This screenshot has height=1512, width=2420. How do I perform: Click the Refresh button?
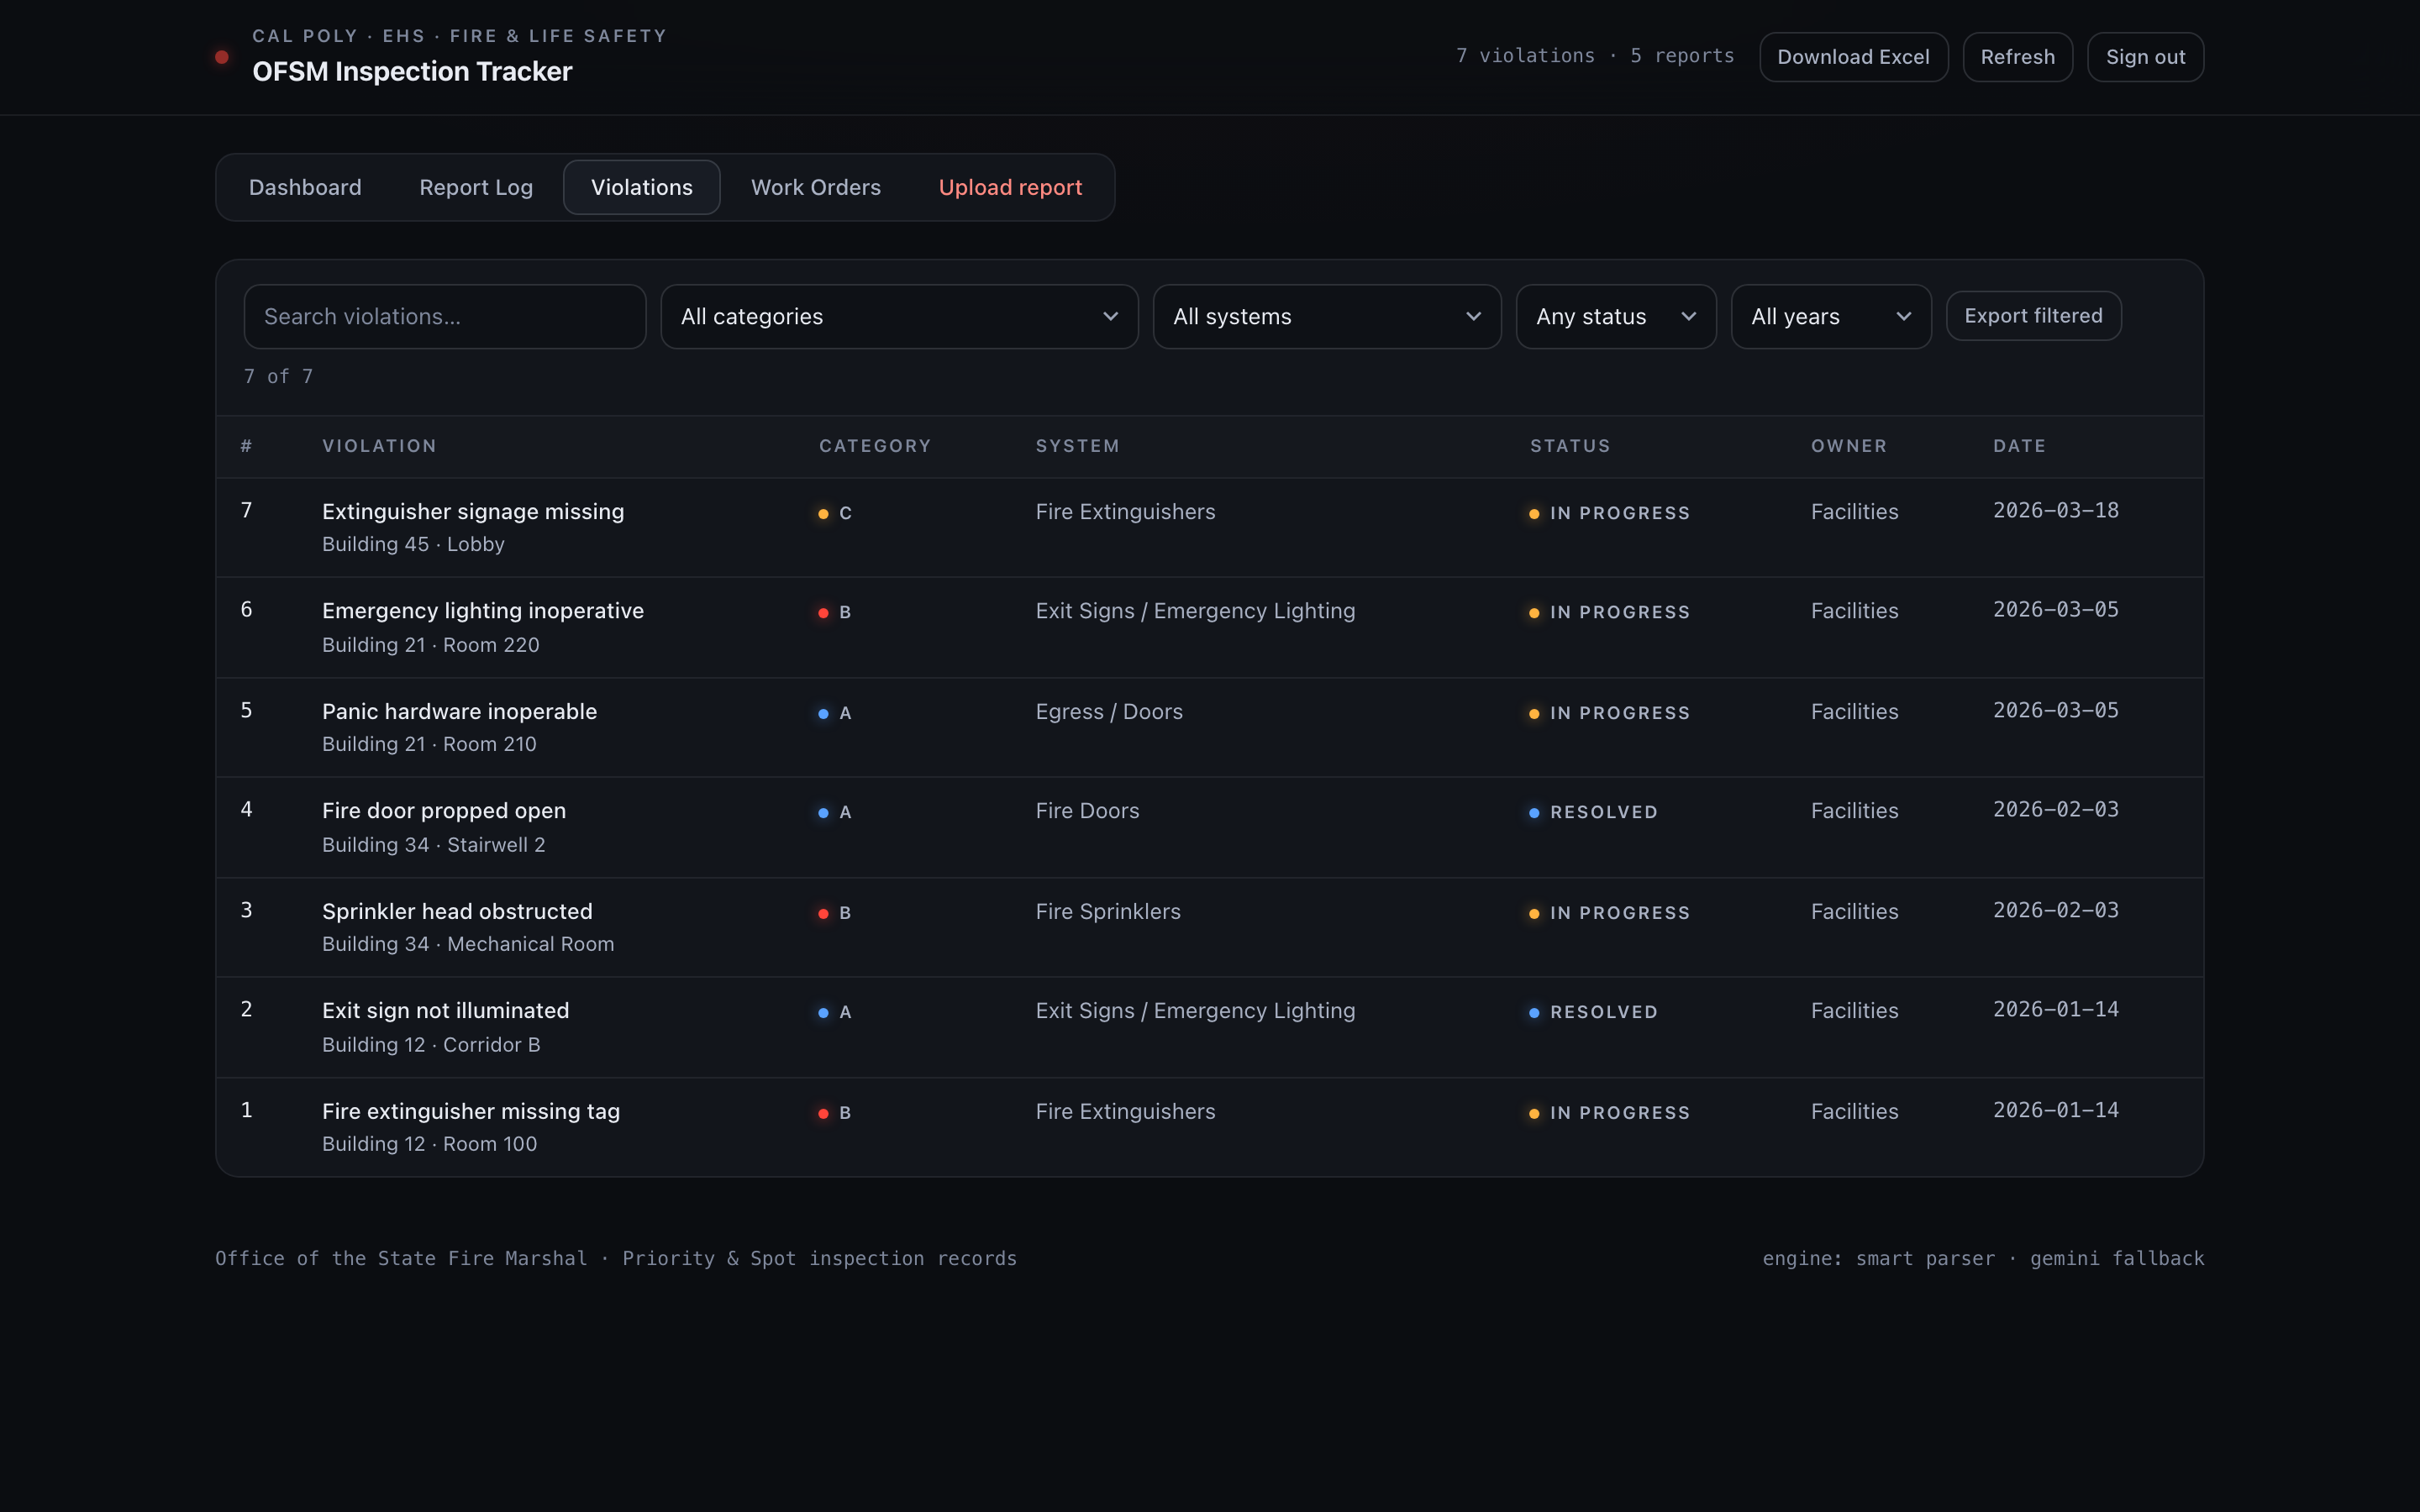[x=2018, y=57]
